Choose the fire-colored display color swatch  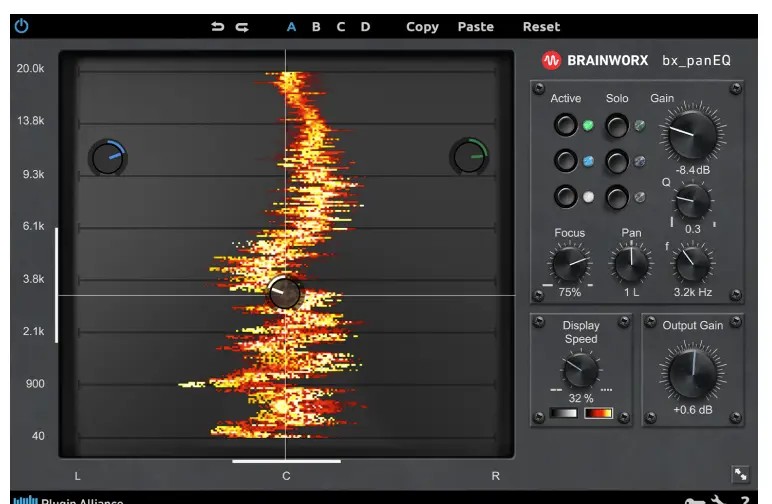(598, 413)
